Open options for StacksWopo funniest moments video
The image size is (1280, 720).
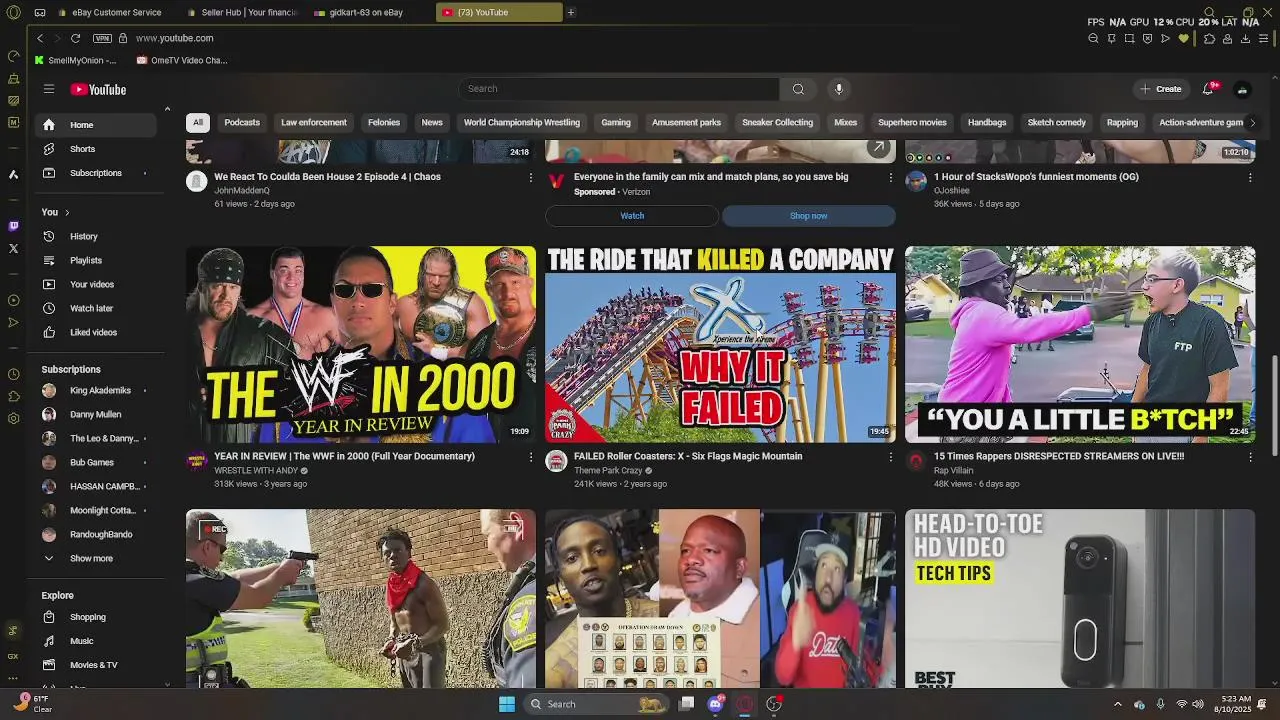click(x=1250, y=177)
